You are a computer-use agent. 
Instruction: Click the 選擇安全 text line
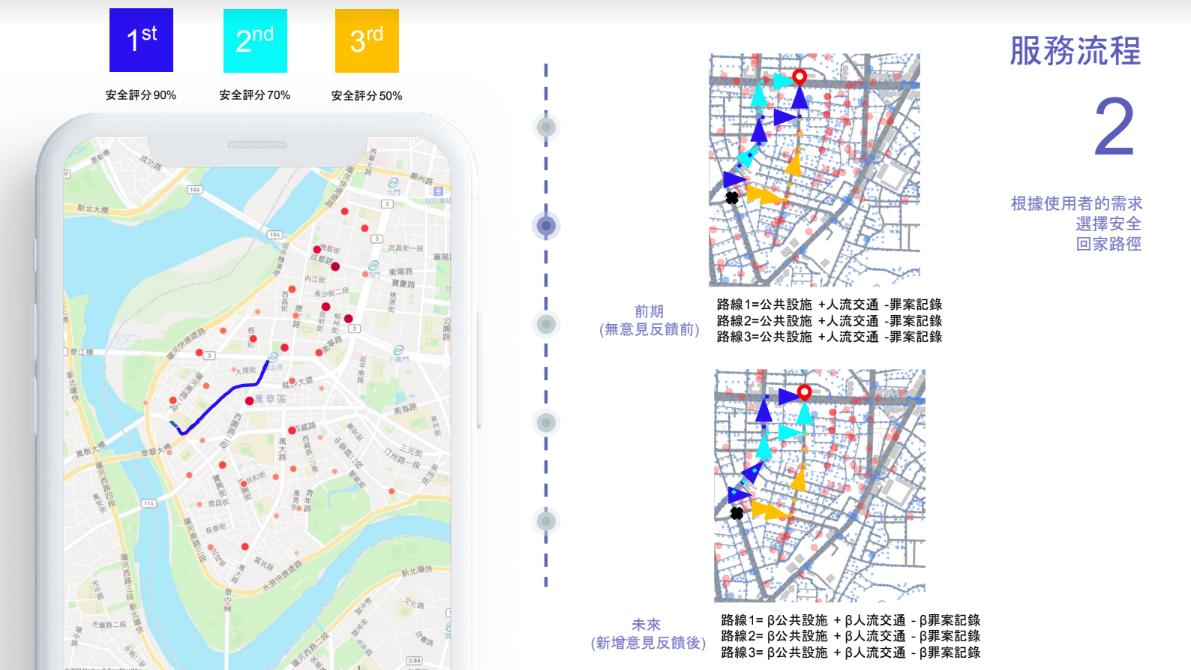click(x=1108, y=223)
